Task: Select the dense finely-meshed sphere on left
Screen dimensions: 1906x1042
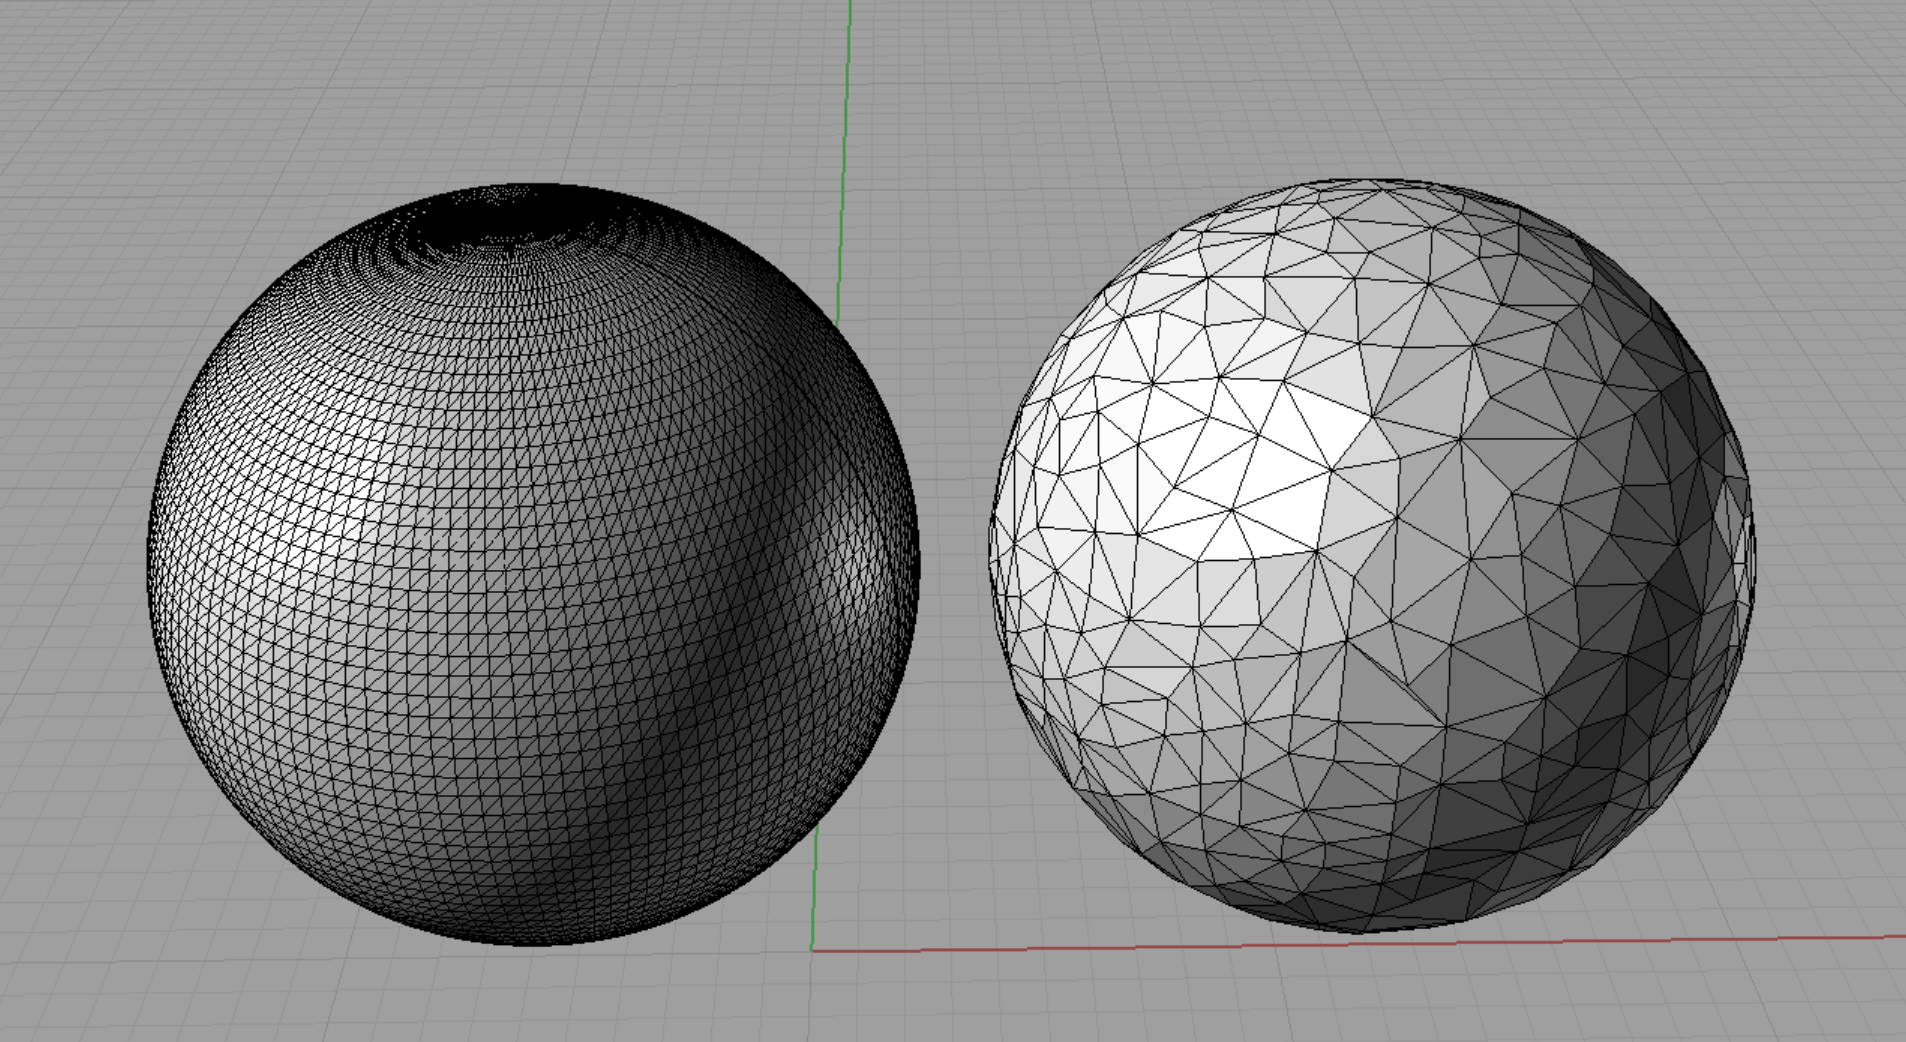Action: tap(533, 564)
